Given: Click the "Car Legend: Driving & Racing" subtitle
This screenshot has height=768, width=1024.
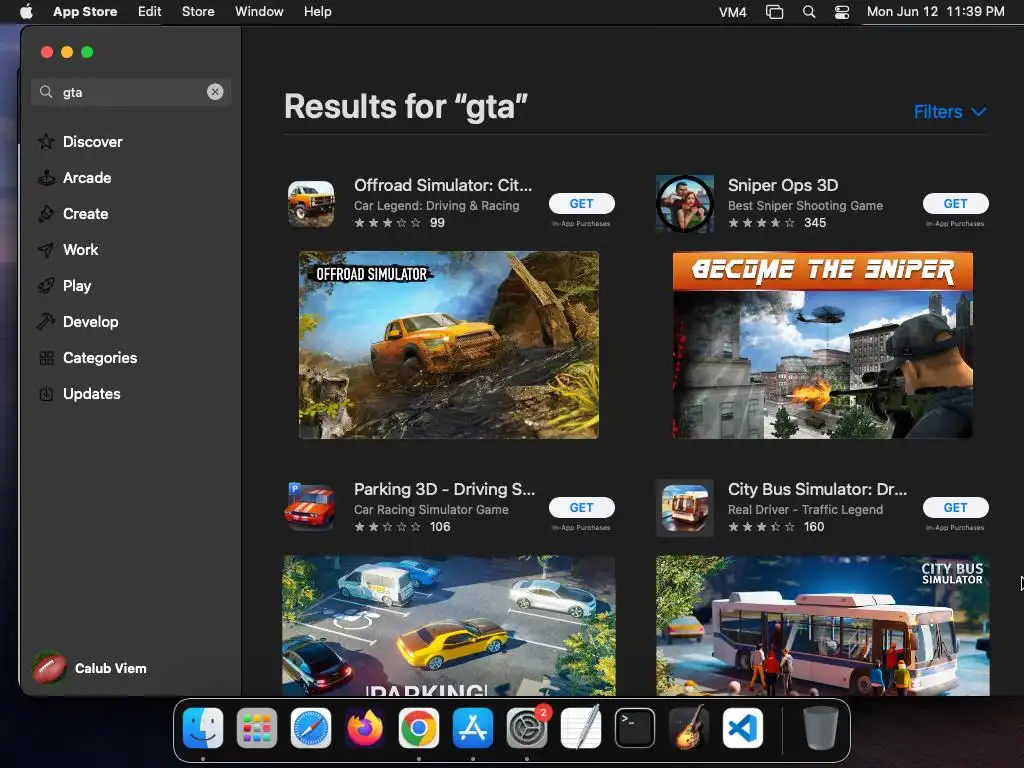Looking at the screenshot, I should 437,206.
